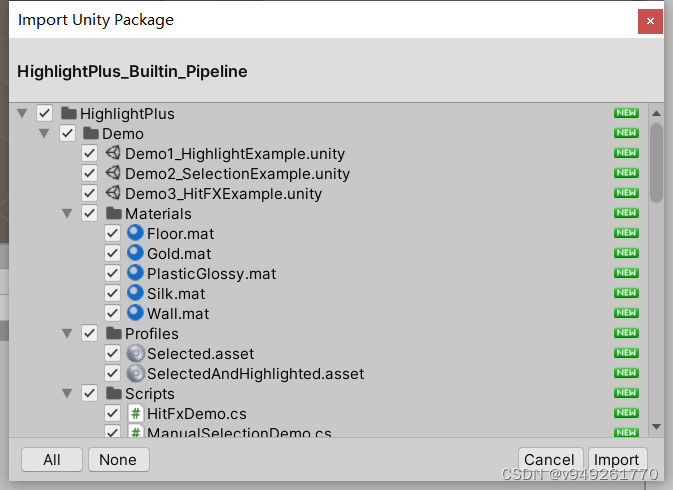Viewport: 673px width, 490px height.
Task: Close the Import Unity Package dialog
Action: (x=650, y=21)
